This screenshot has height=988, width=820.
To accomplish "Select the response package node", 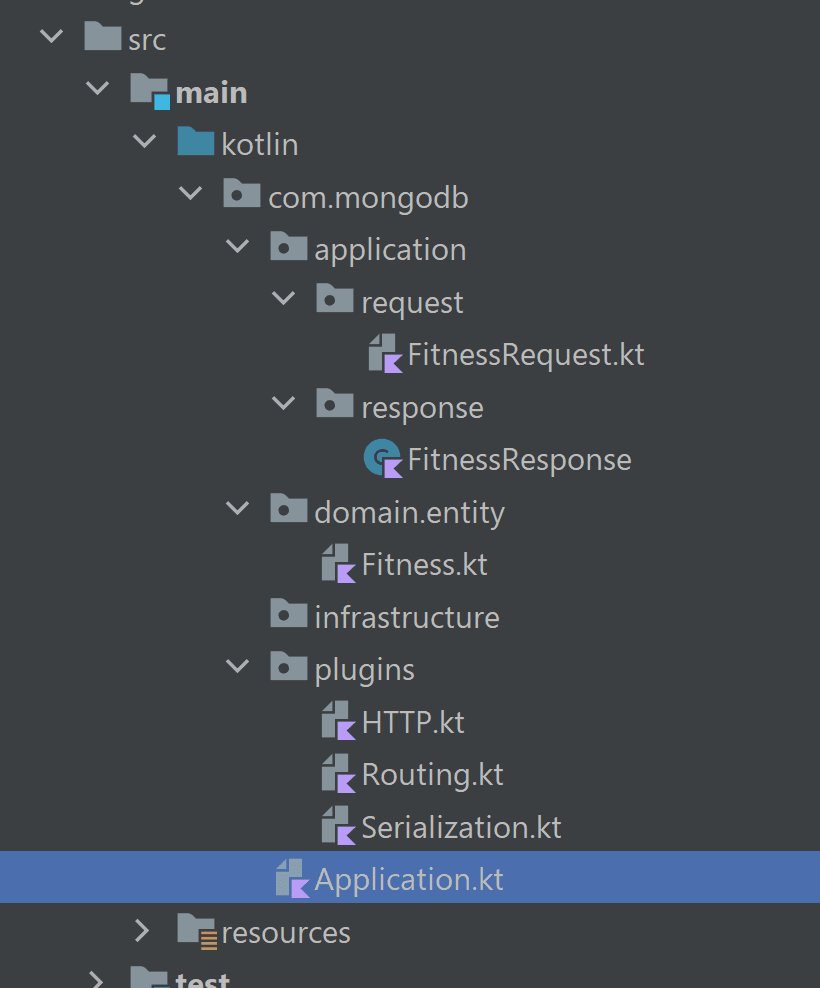I will tap(422, 406).
